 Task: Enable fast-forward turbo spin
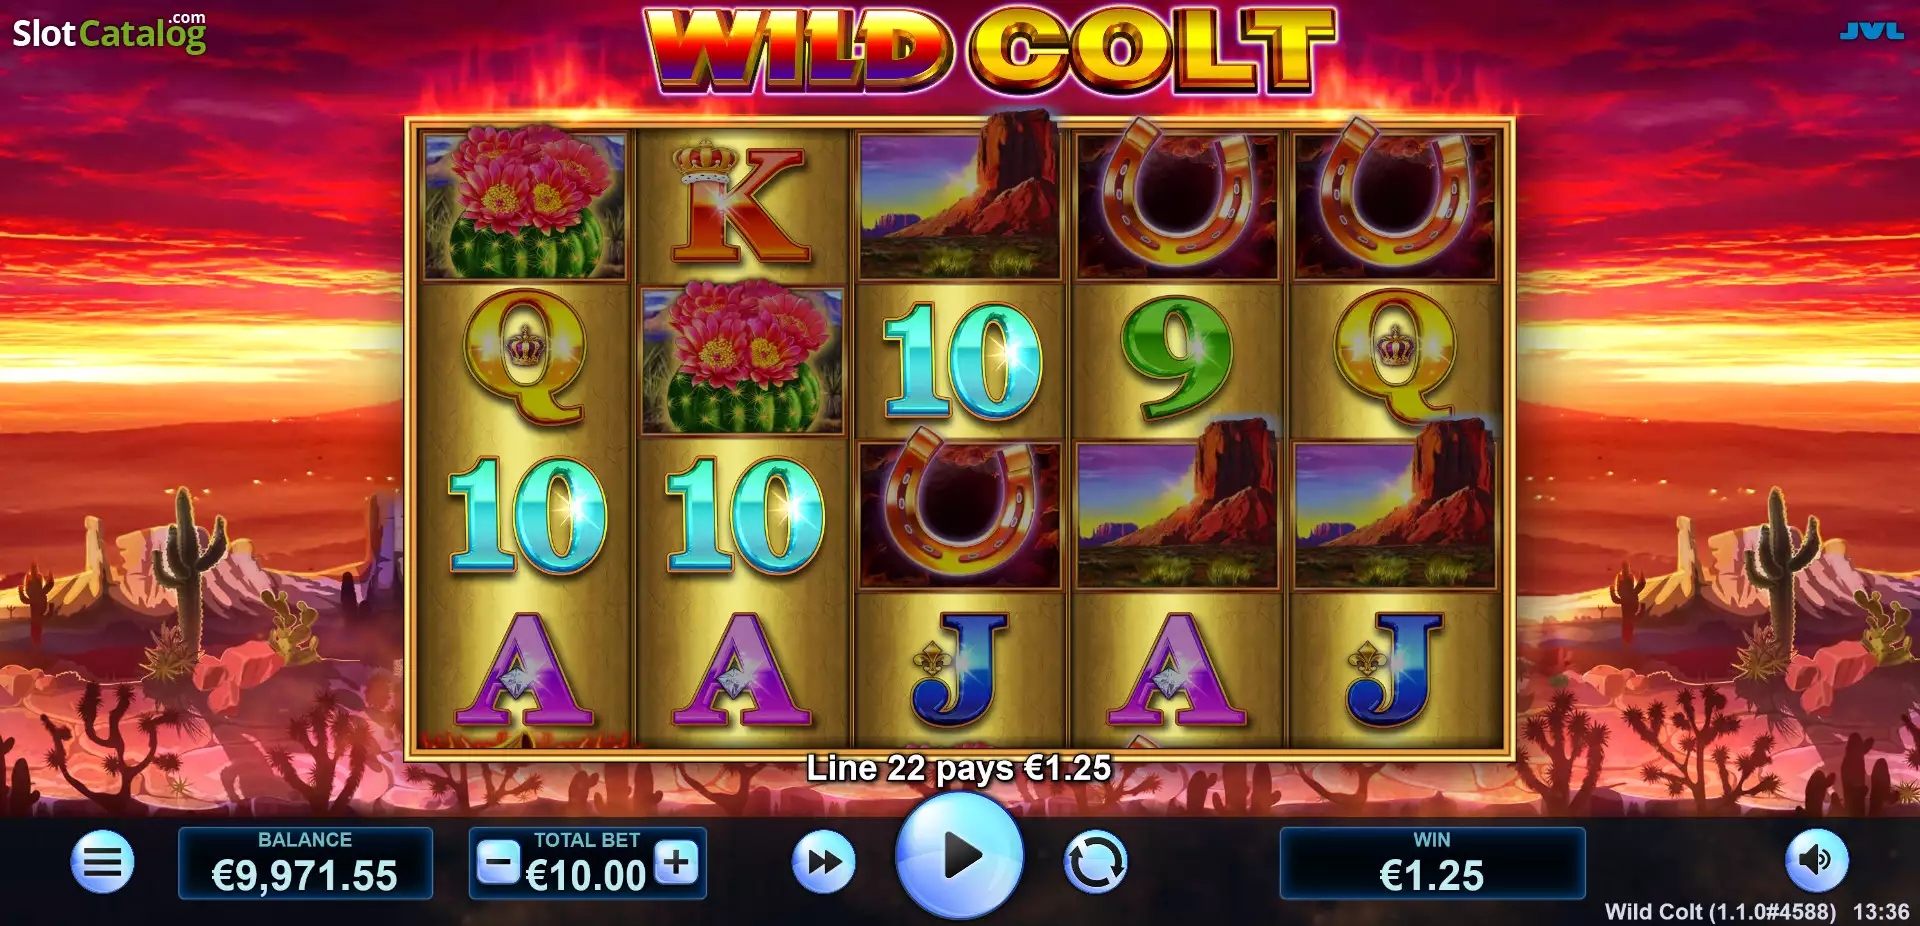click(x=824, y=862)
